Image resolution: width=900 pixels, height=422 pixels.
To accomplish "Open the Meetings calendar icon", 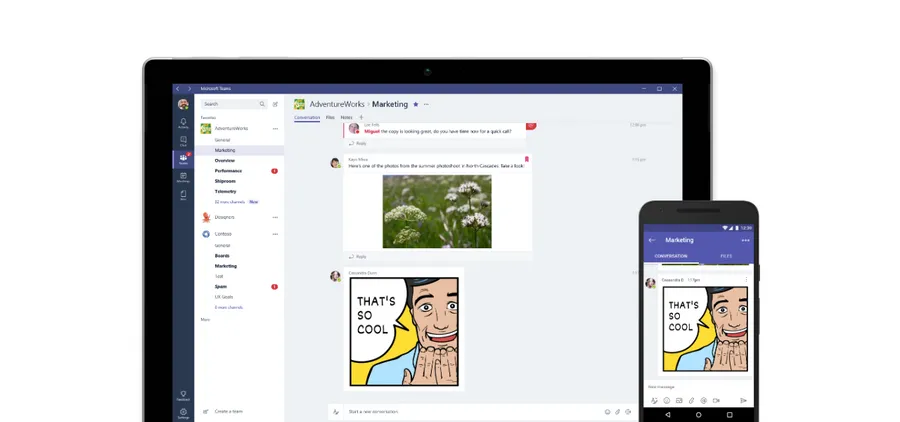I will click(x=183, y=177).
